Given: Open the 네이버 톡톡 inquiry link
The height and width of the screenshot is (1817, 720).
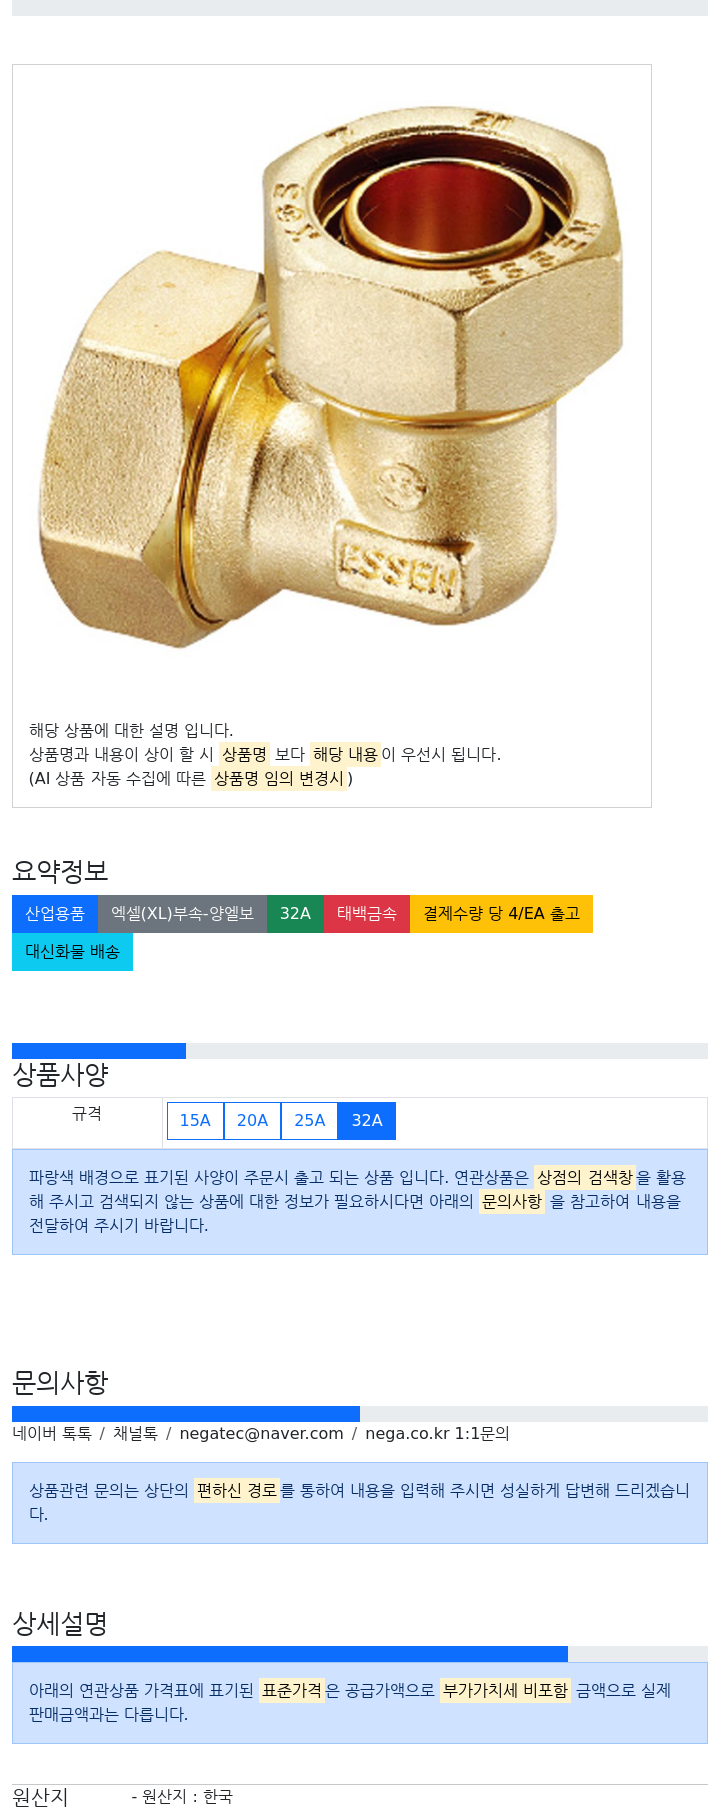Looking at the screenshot, I should point(52,1434).
